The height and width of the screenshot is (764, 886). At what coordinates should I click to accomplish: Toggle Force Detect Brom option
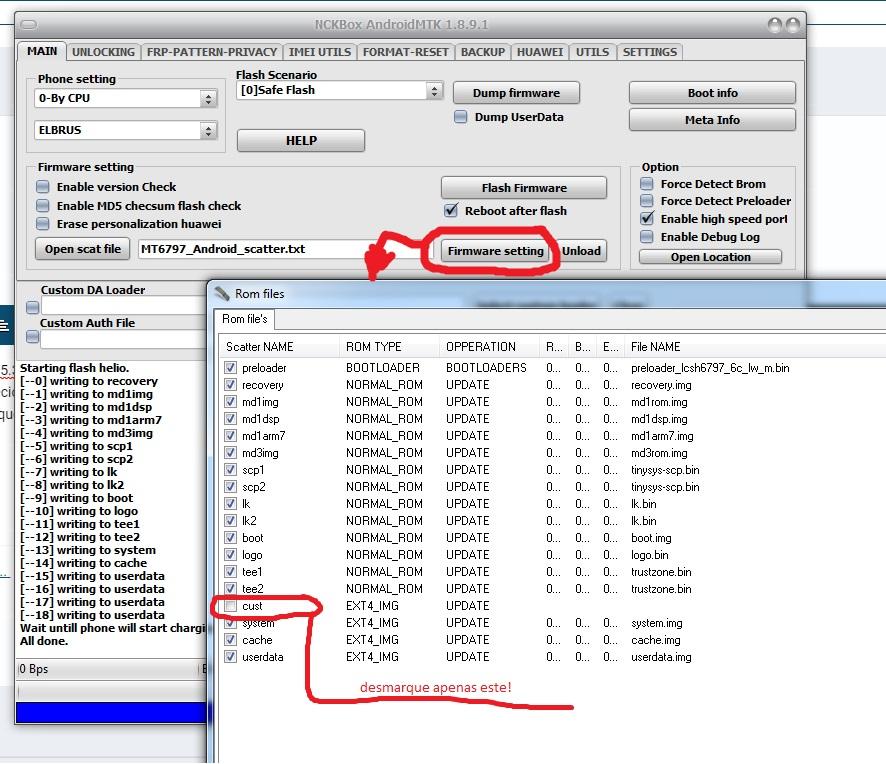click(647, 184)
